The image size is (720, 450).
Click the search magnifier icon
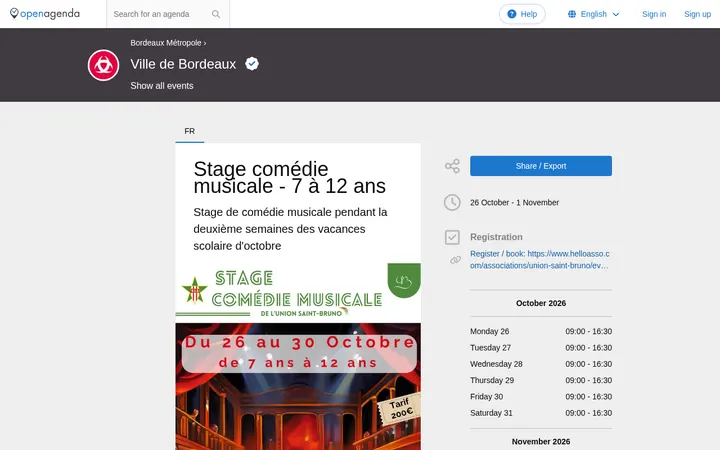click(216, 14)
